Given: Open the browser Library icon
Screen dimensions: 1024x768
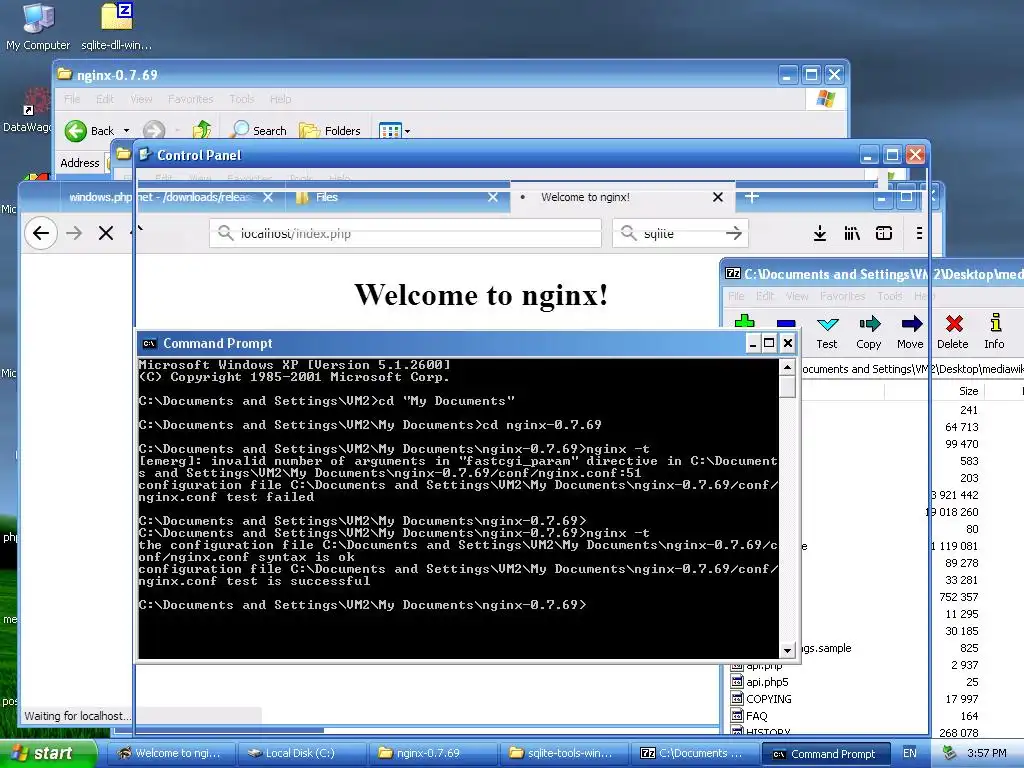Looking at the screenshot, I should coord(852,233).
